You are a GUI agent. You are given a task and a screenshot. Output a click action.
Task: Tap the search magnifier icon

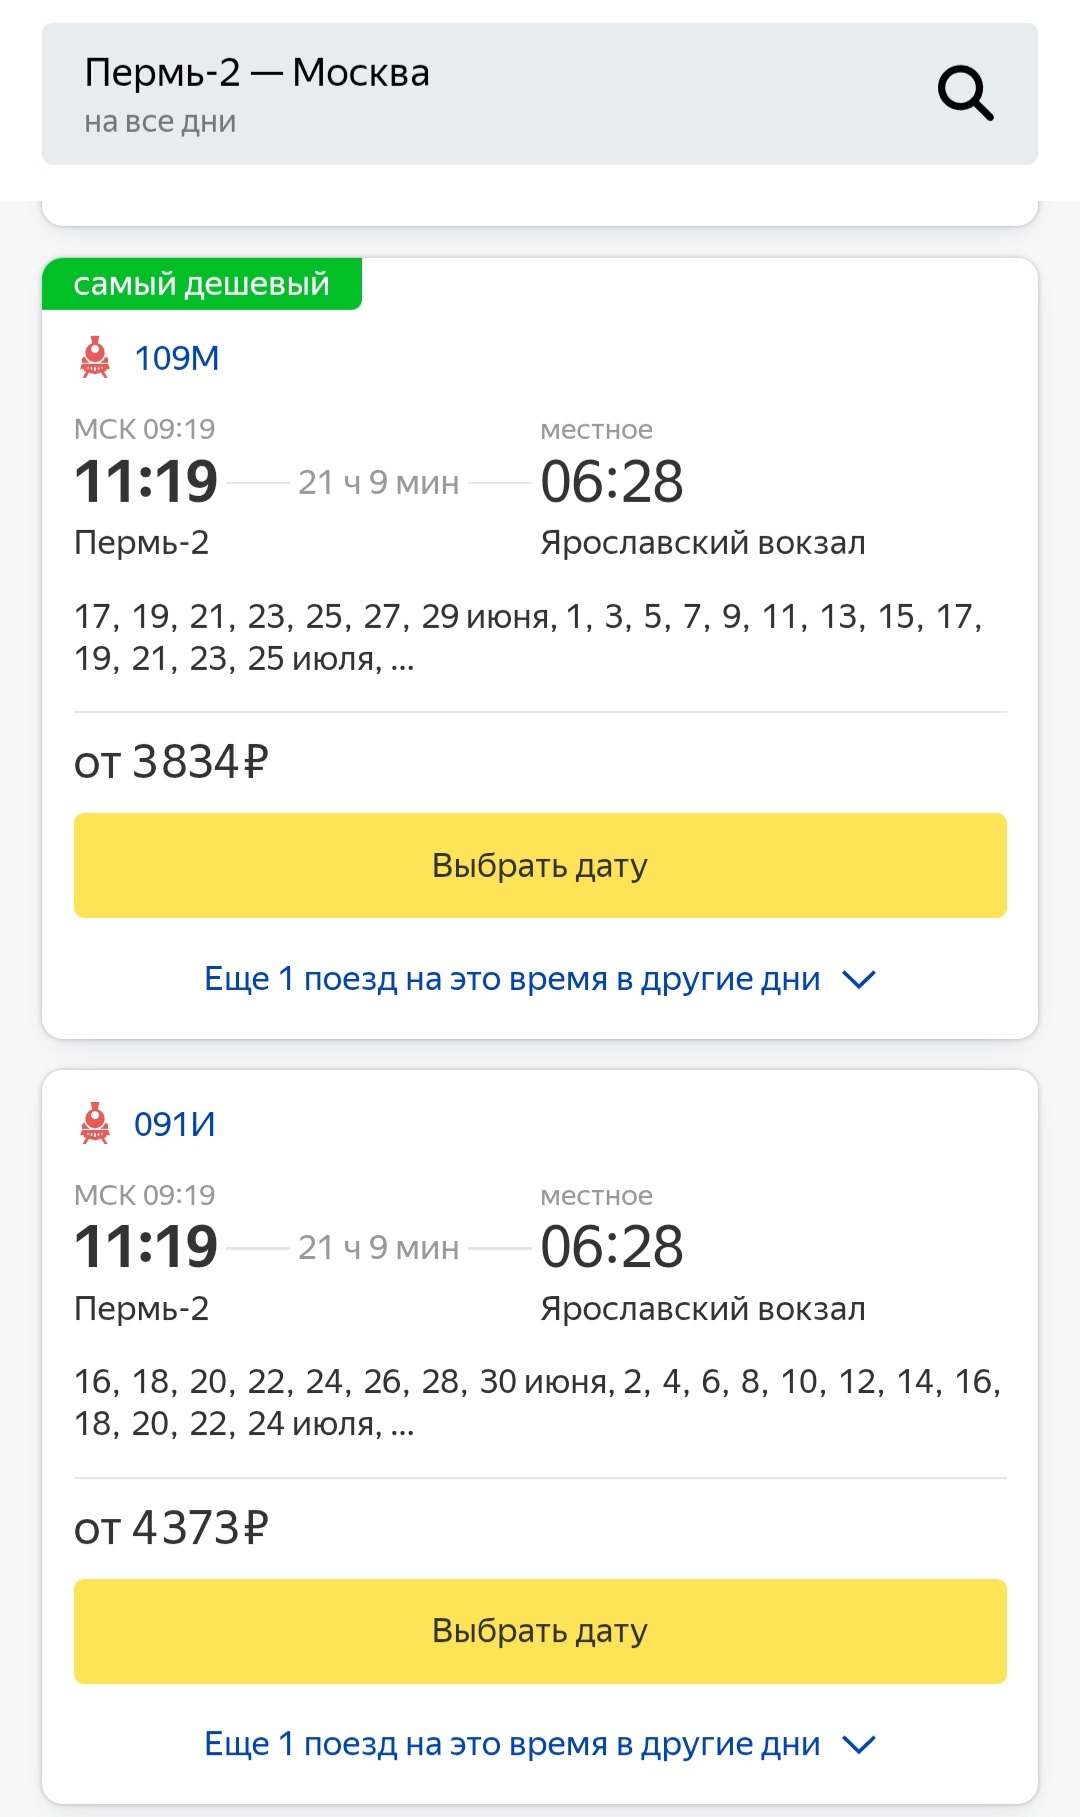click(965, 94)
